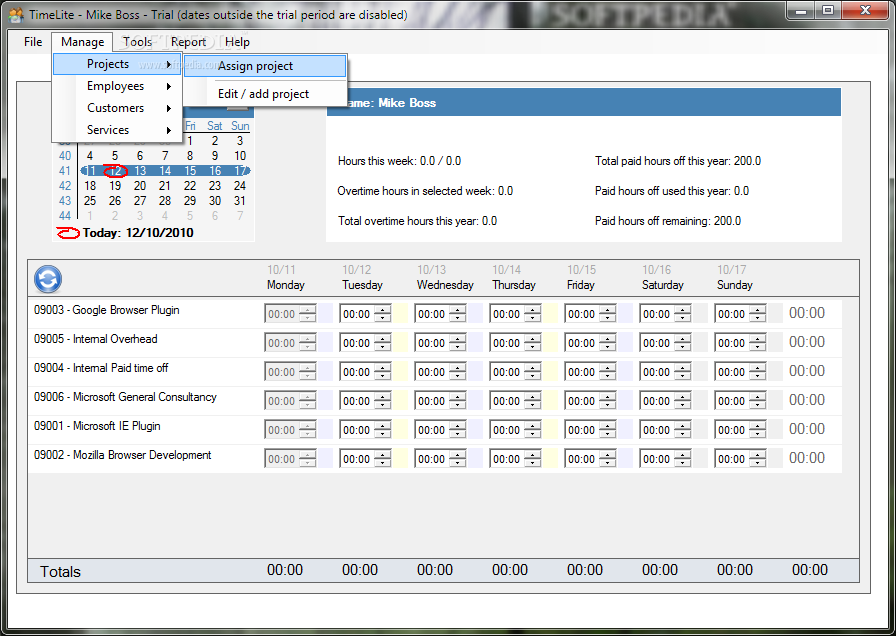The width and height of the screenshot is (896, 636).
Task: Click the blue circular refresh icon
Action: (48, 279)
